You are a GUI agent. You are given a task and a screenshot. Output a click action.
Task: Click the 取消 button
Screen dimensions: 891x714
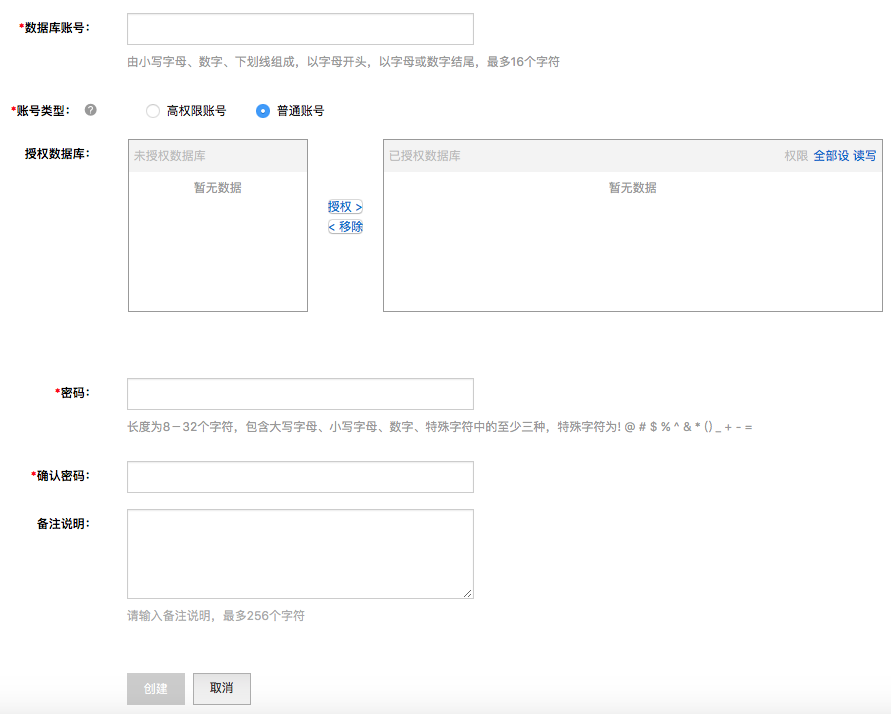[221, 689]
